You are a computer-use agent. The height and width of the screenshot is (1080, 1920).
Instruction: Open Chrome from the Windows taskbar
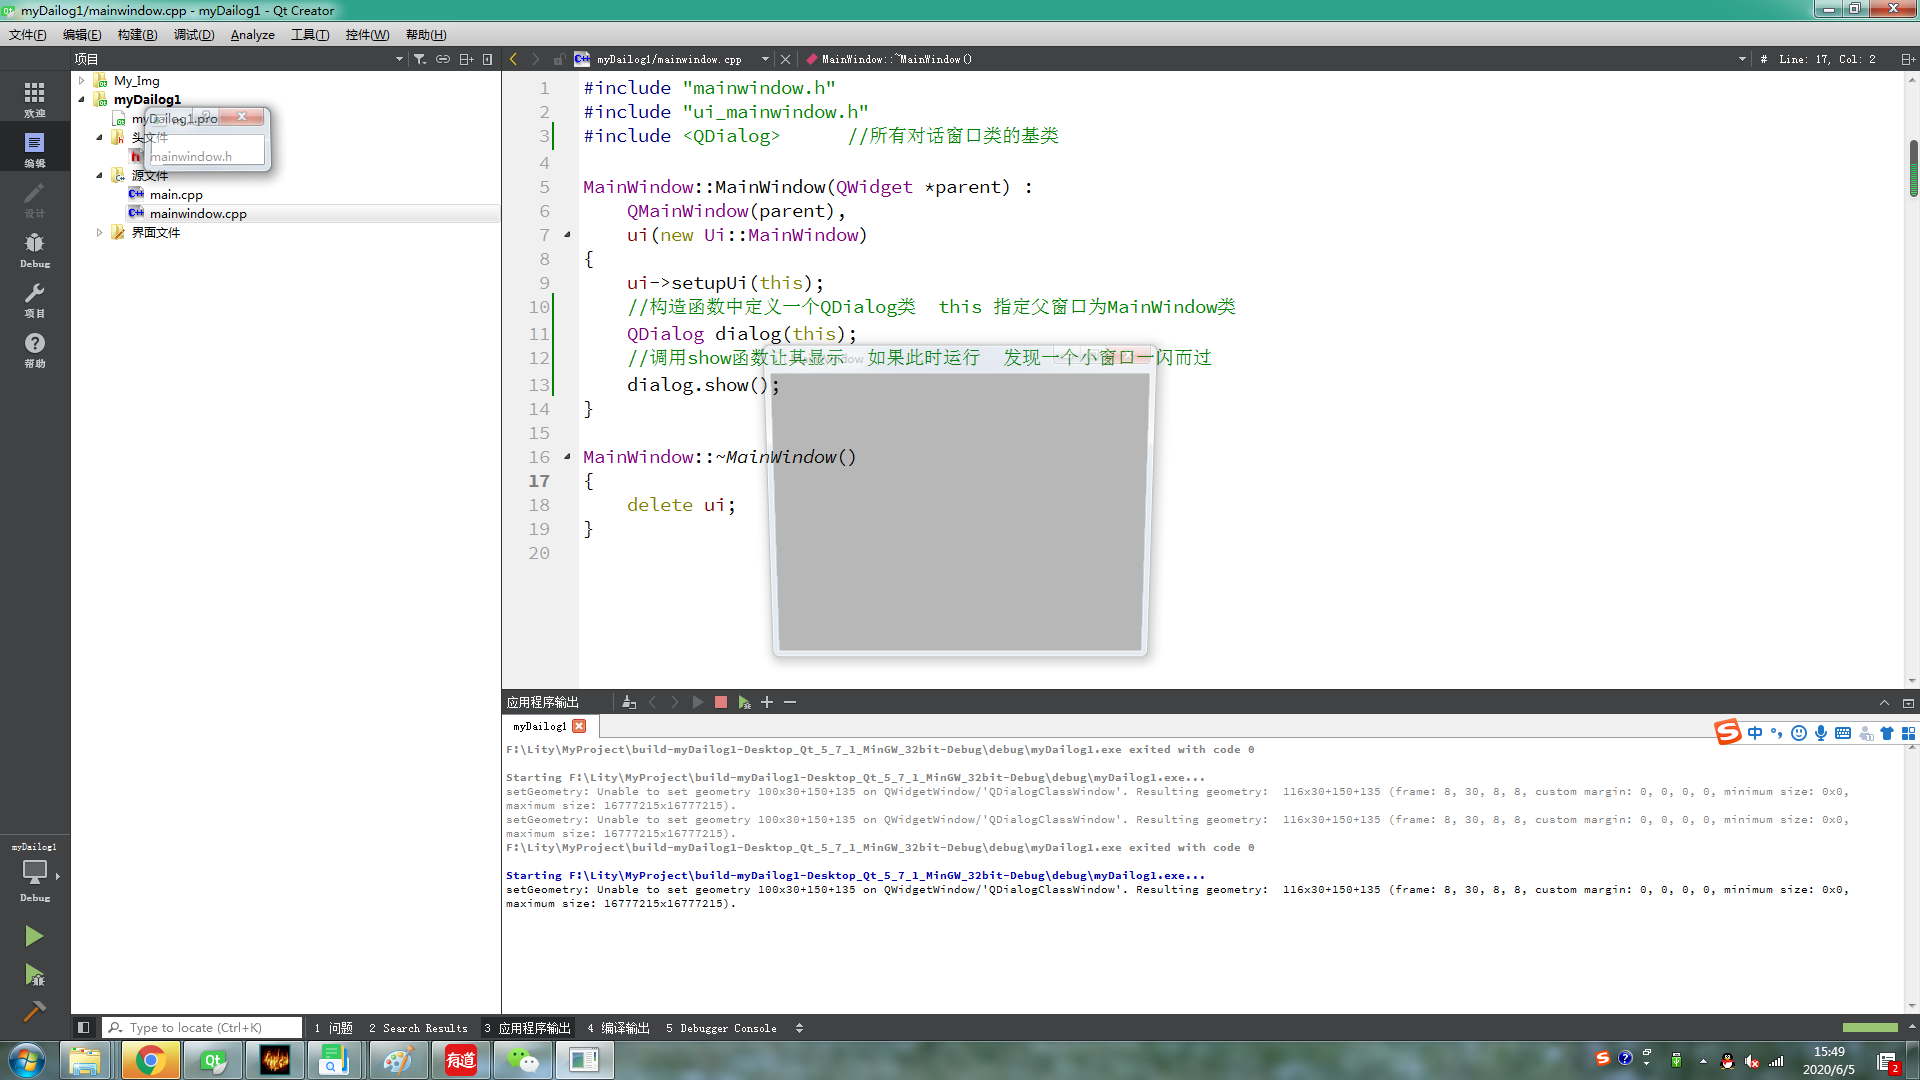pos(149,1060)
